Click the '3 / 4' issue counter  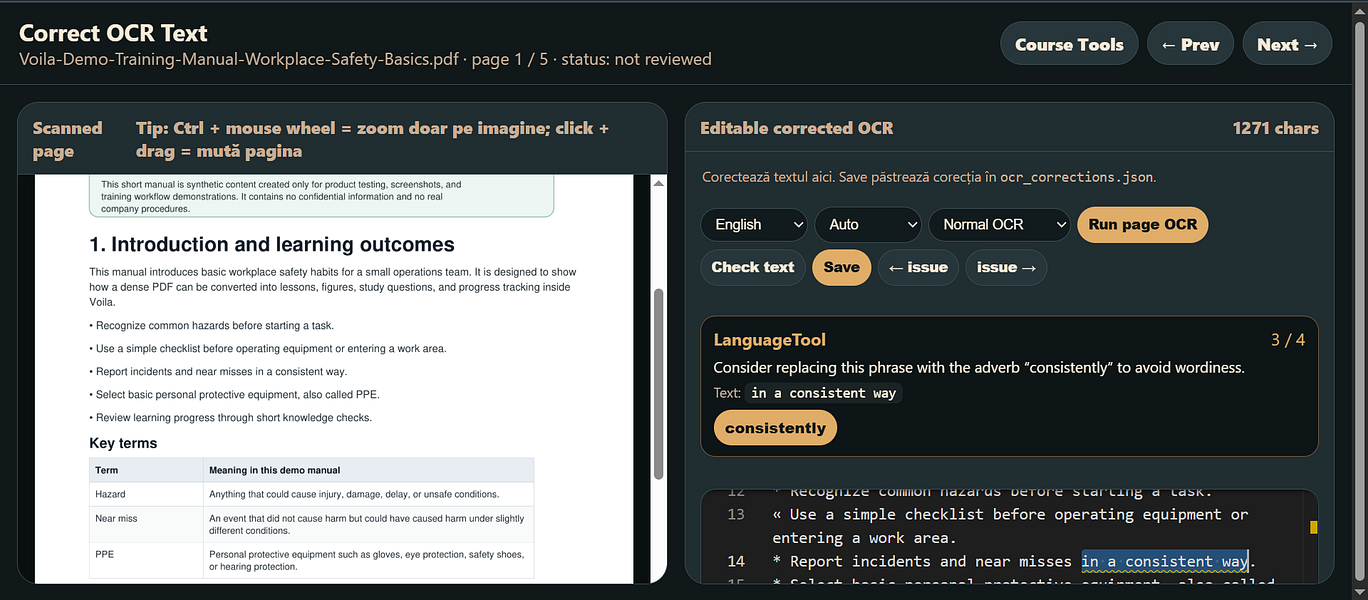[x=1287, y=340]
